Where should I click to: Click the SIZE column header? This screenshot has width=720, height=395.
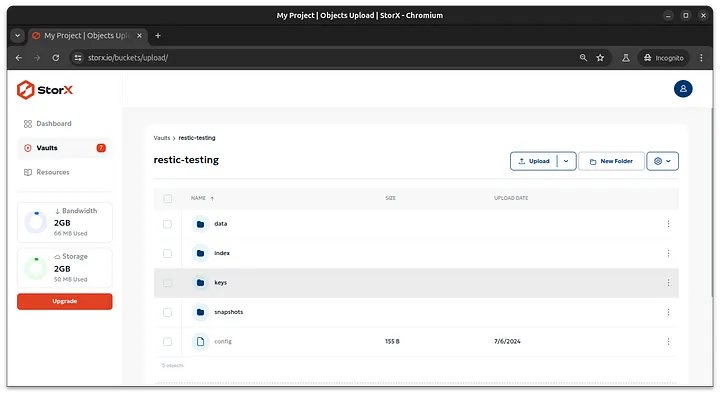(390, 198)
